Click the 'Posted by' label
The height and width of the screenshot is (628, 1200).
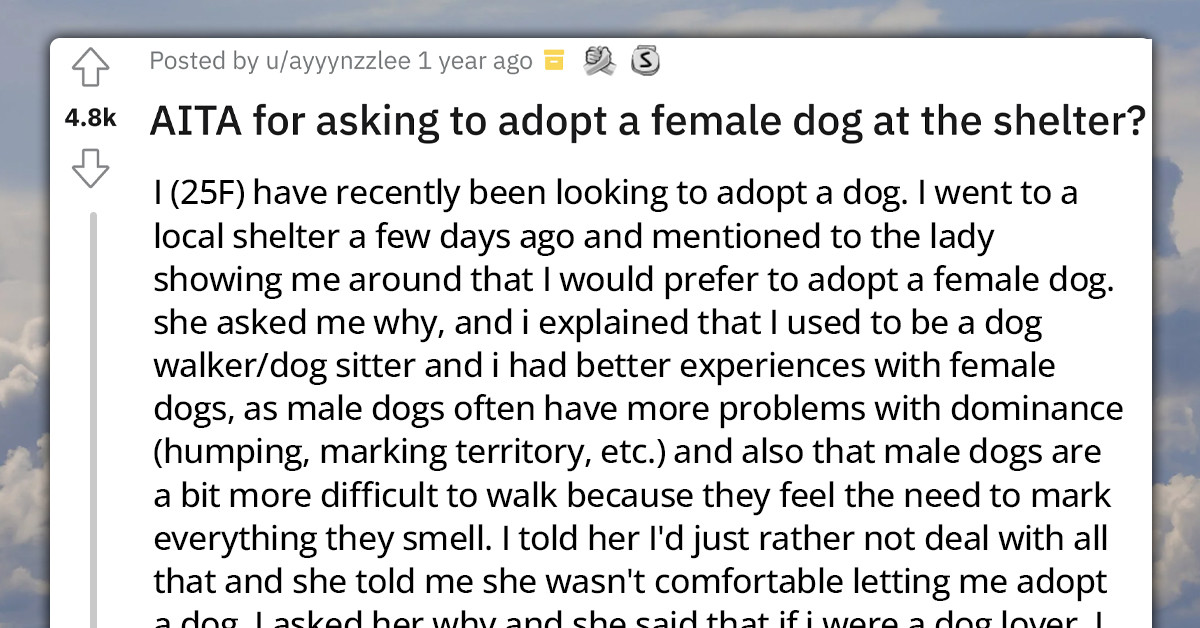[x=200, y=61]
